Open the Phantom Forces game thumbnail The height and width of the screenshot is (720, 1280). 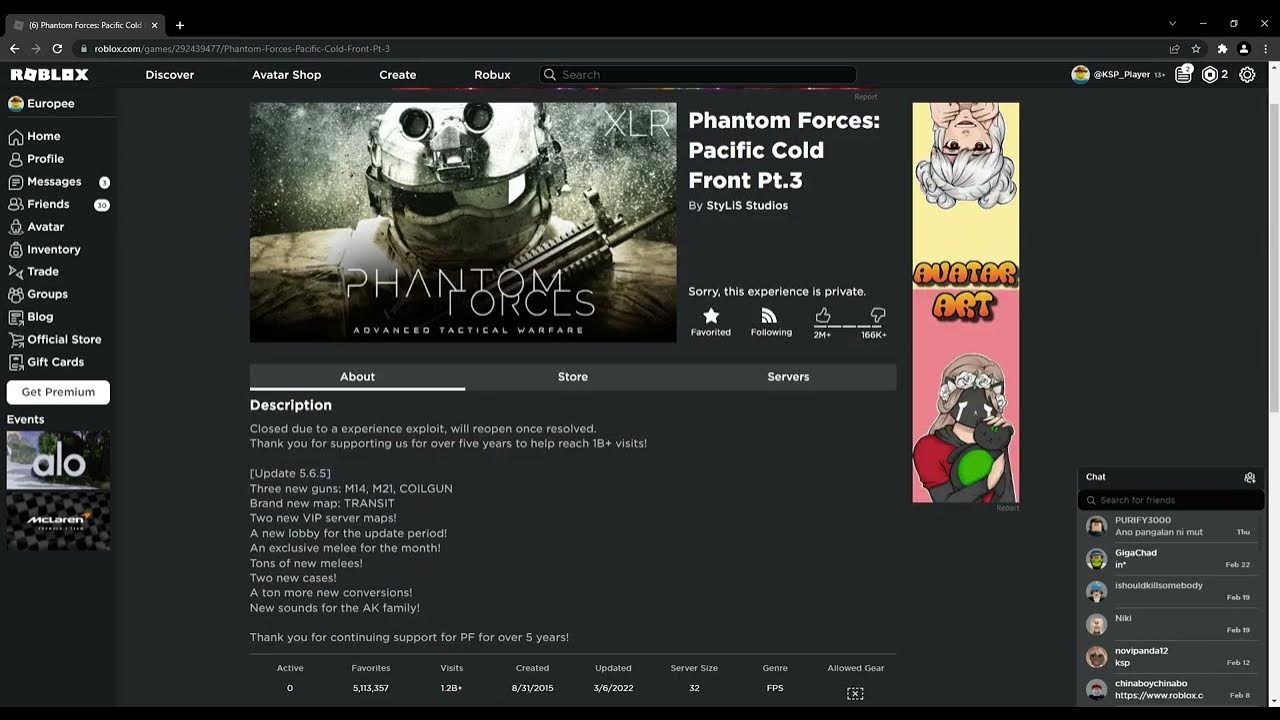click(x=463, y=222)
